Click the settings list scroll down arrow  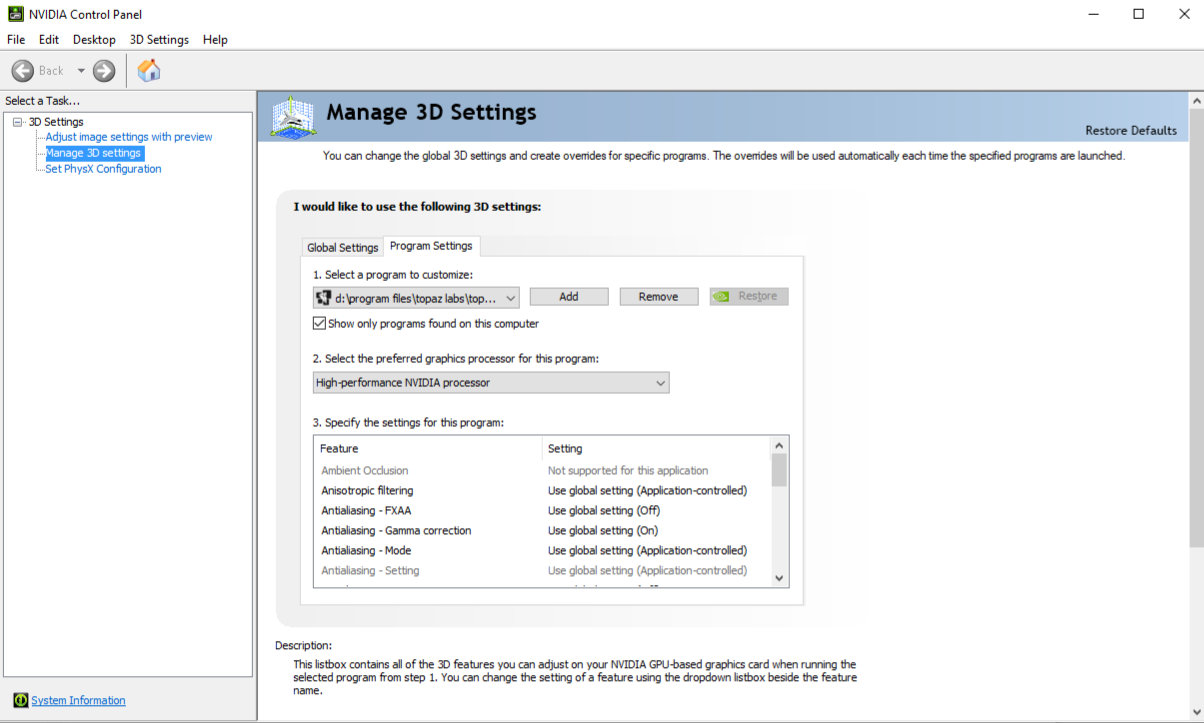click(x=780, y=578)
